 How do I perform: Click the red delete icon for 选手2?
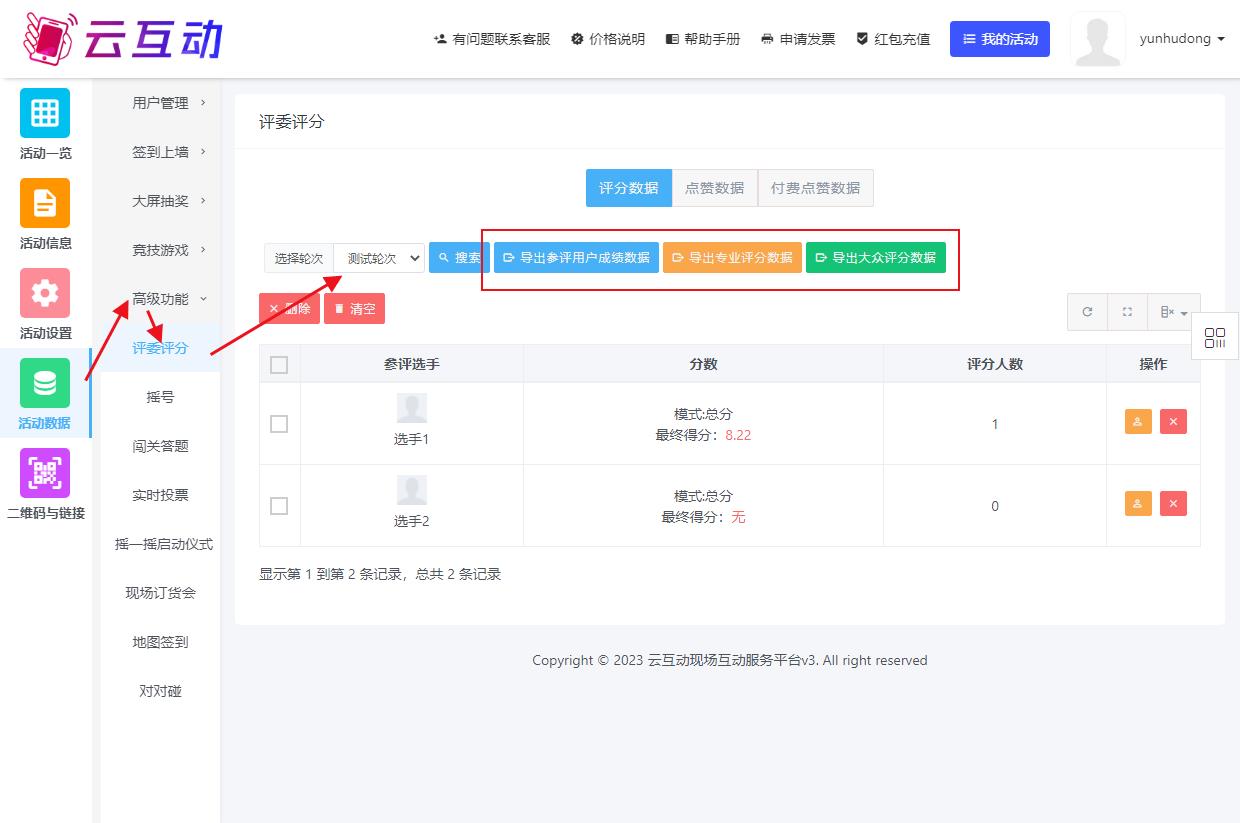tap(1173, 504)
